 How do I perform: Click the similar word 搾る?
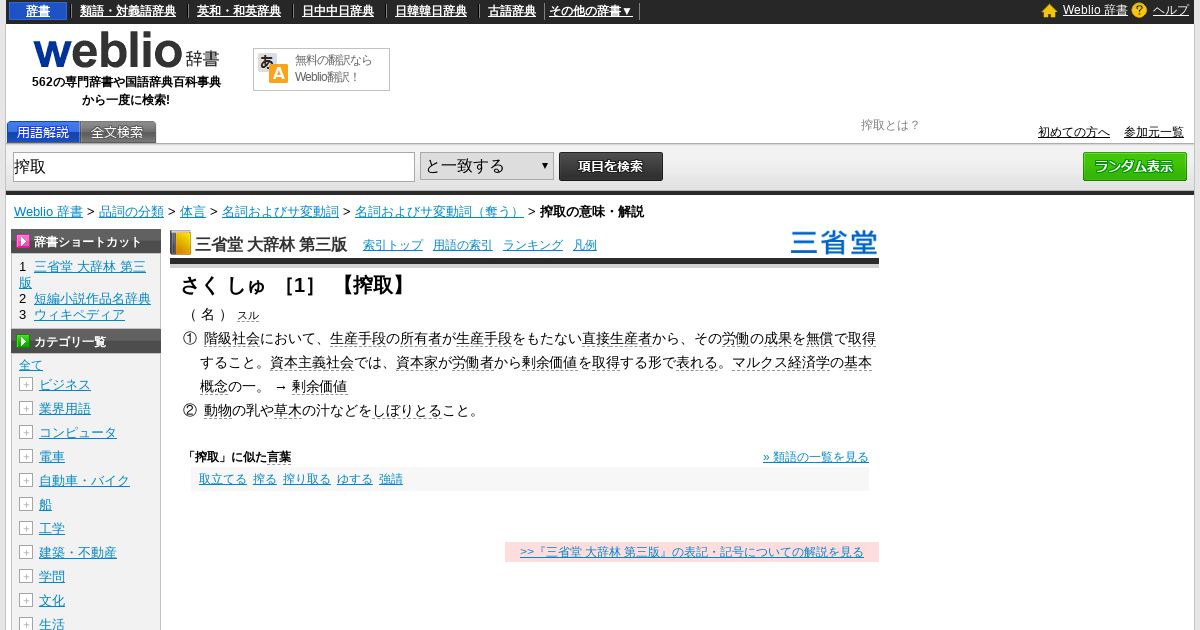265,479
